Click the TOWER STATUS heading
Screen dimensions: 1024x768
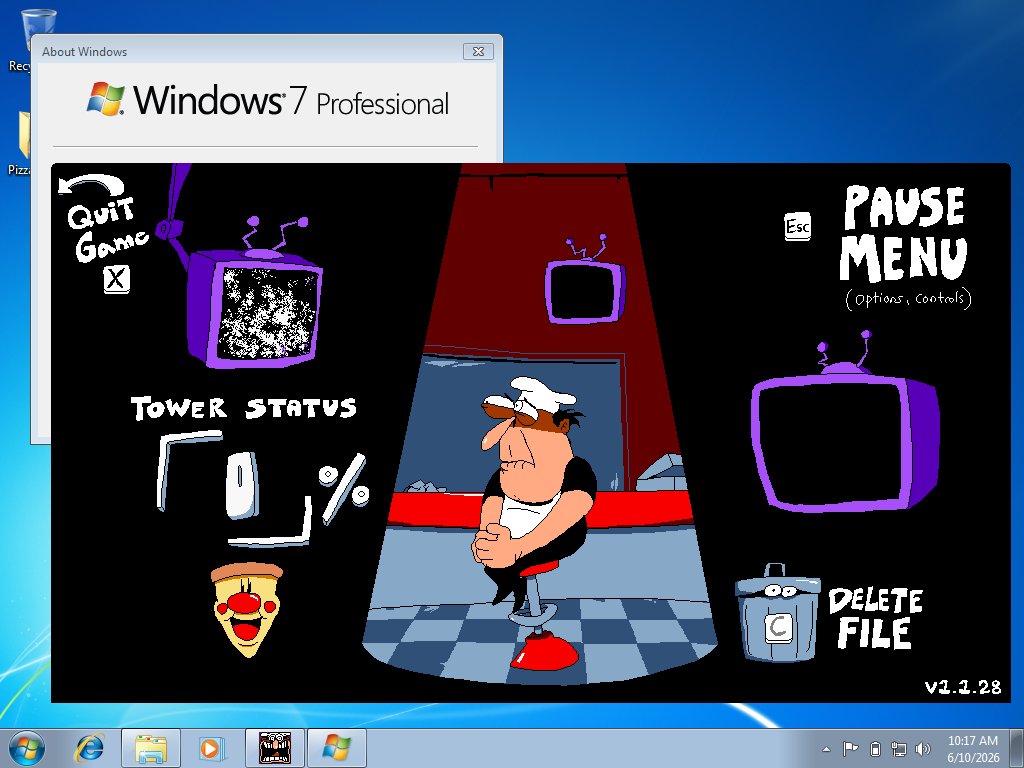click(x=244, y=408)
